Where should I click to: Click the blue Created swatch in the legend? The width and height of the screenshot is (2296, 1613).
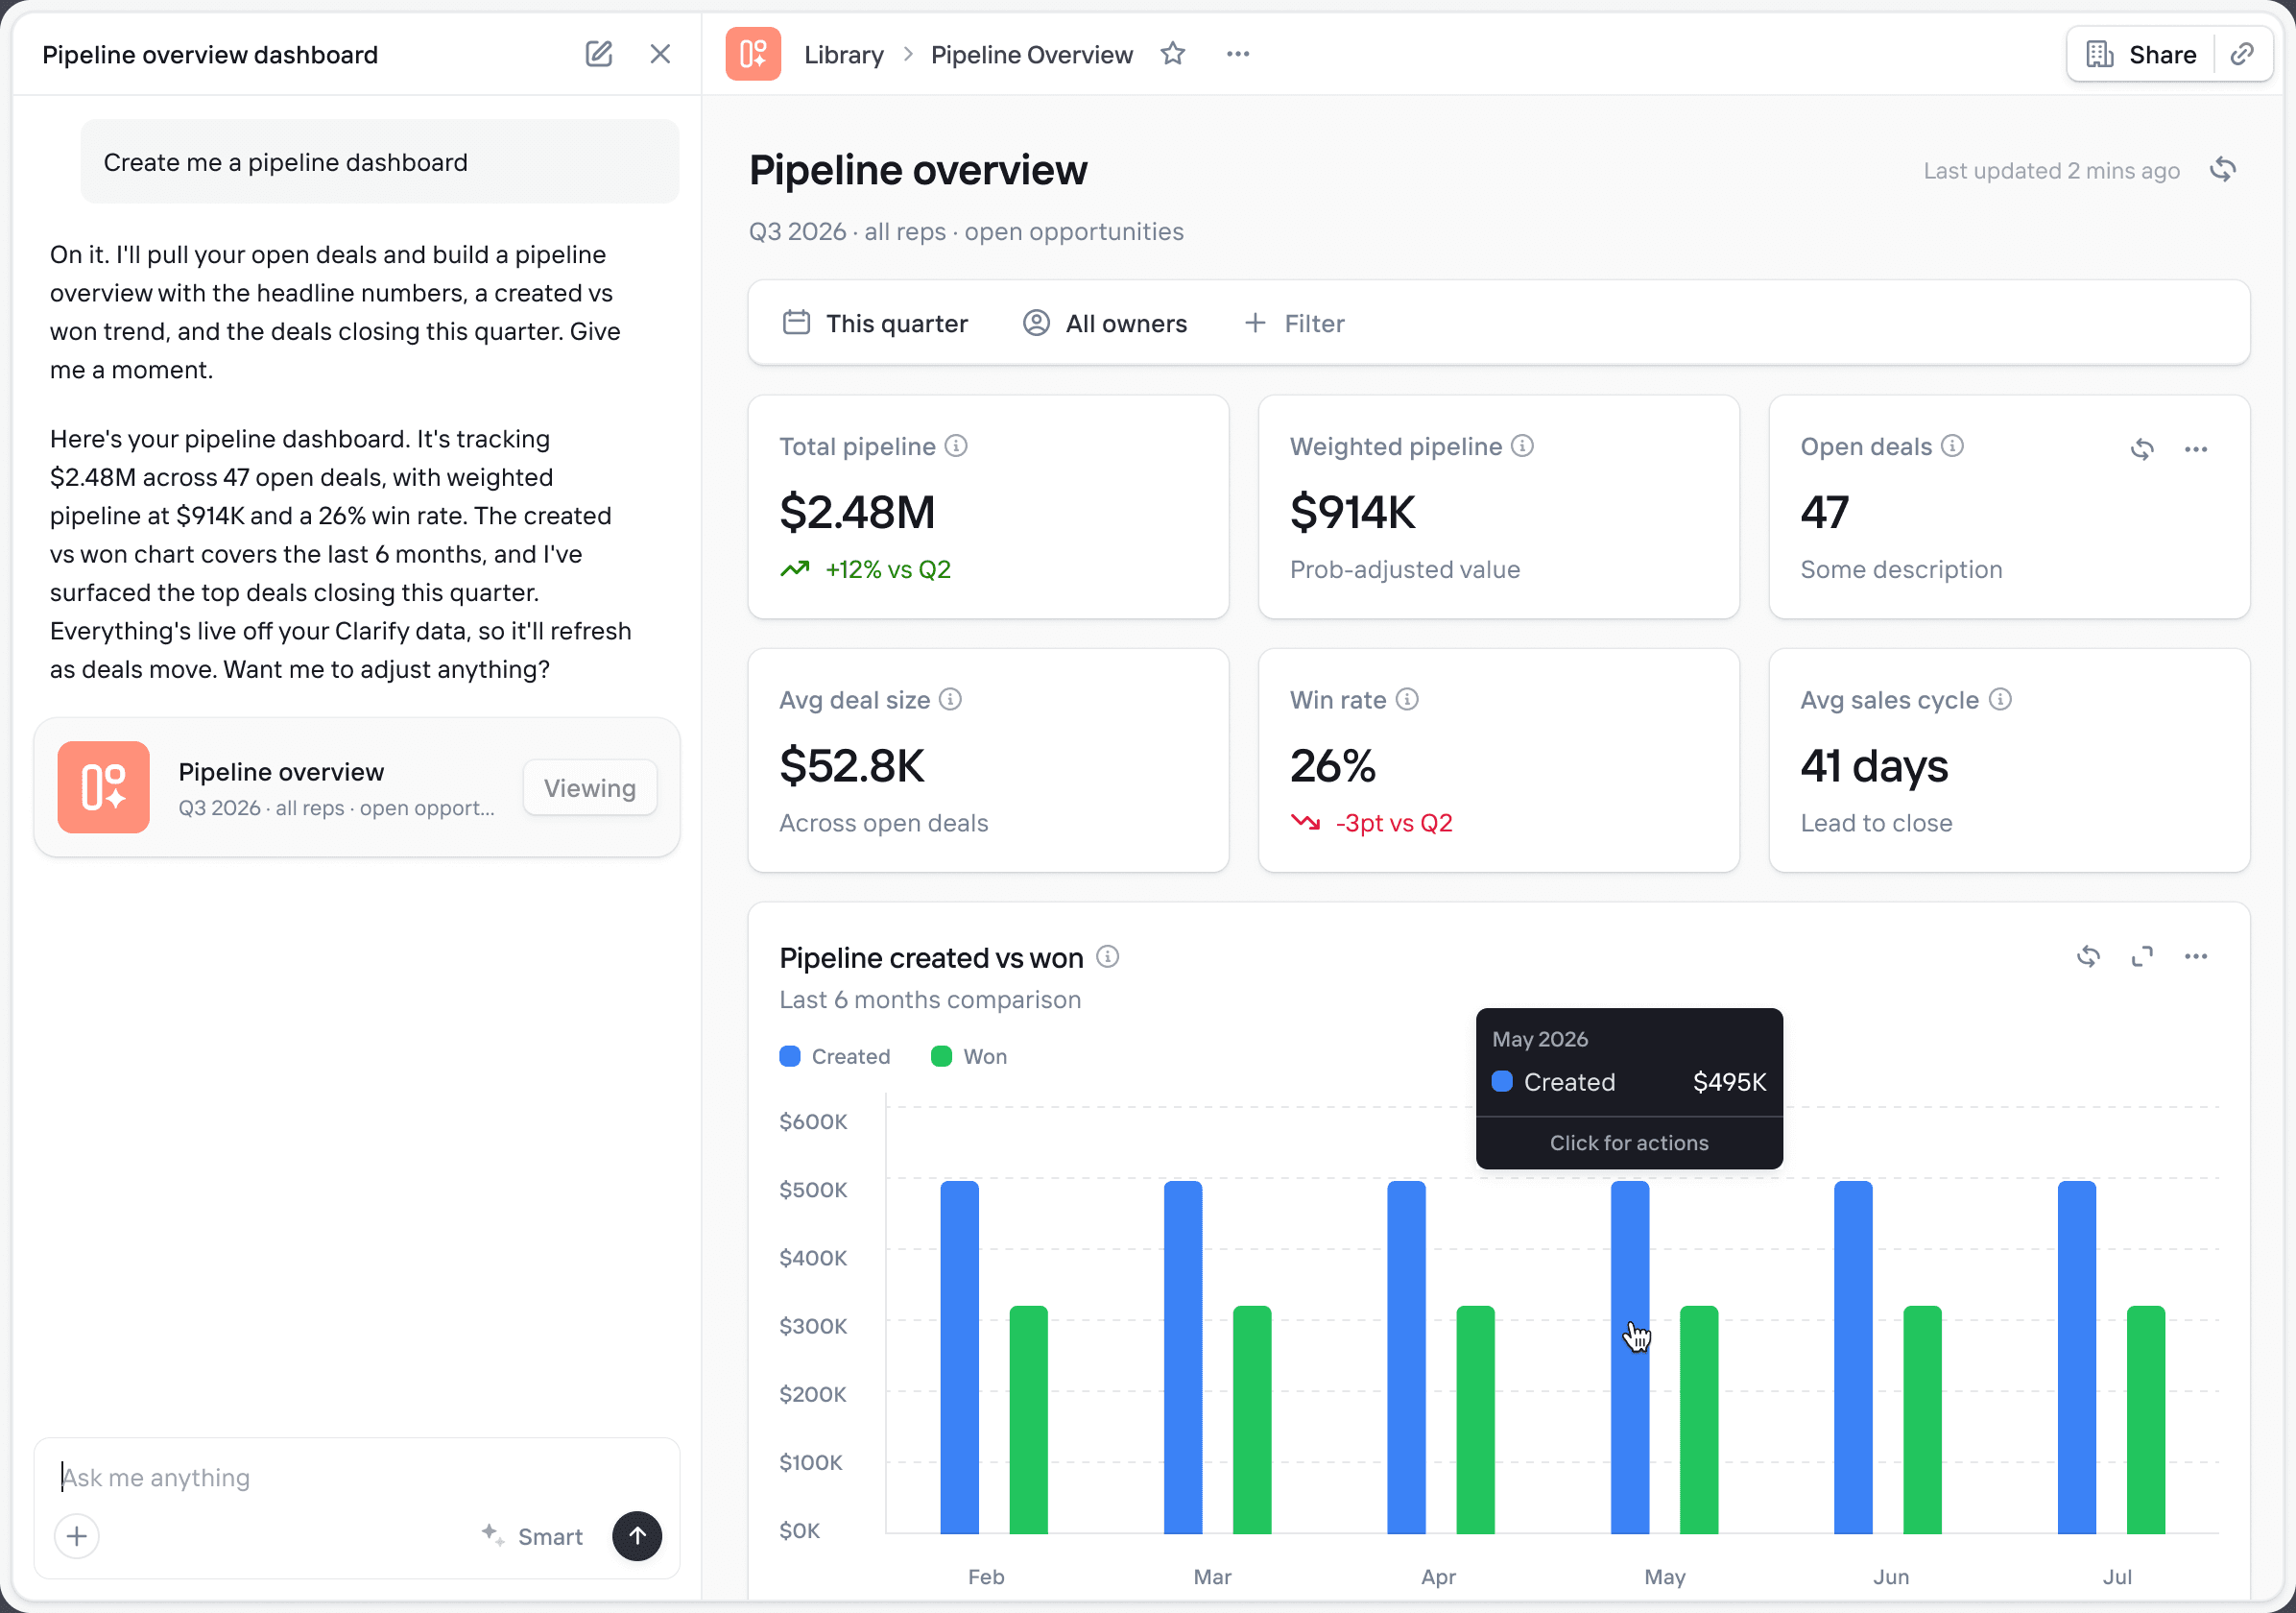pyautogui.click(x=790, y=1057)
